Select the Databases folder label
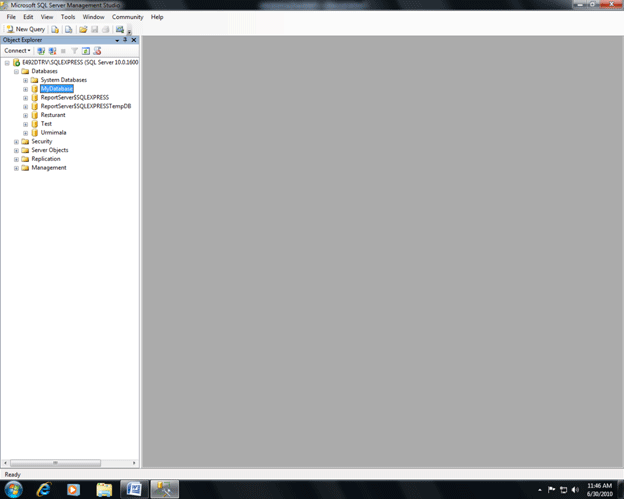Viewport: 624px width, 499px height. (45, 71)
